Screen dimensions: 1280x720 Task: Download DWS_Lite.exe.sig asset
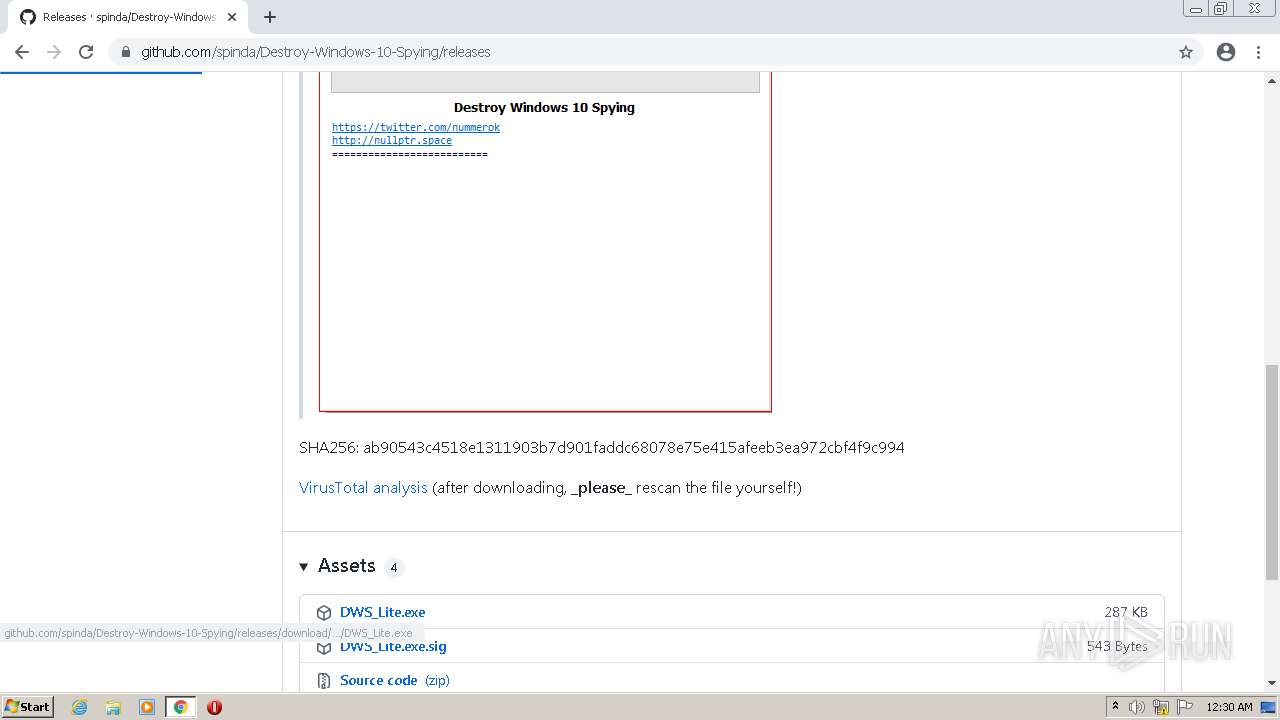point(393,646)
